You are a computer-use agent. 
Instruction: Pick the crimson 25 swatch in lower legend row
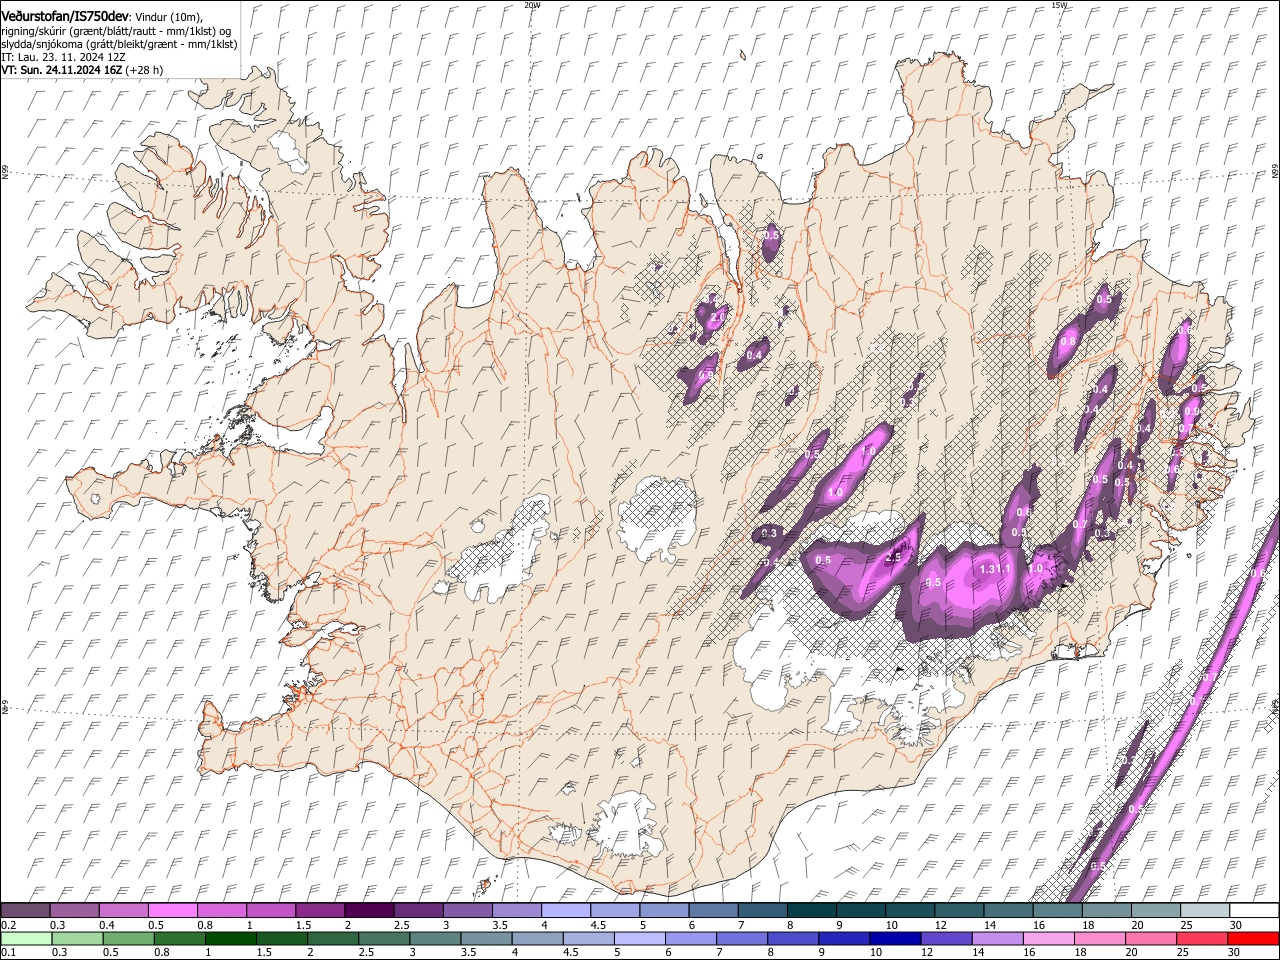(1202, 938)
